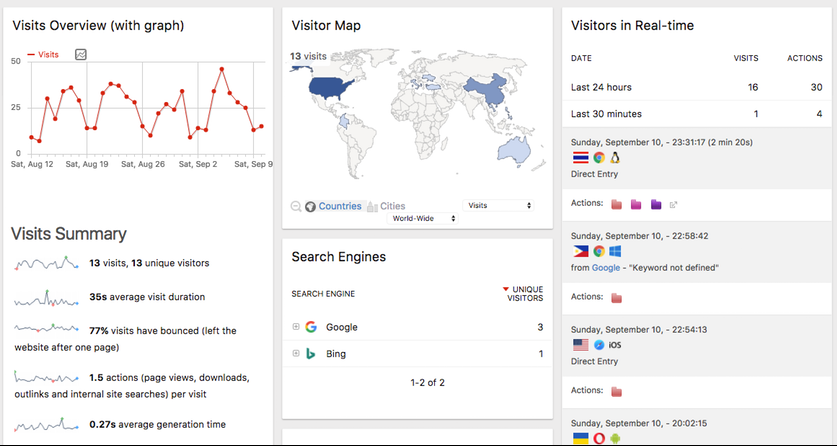Switch the map to Cities view
The image size is (837, 446).
(x=392, y=206)
